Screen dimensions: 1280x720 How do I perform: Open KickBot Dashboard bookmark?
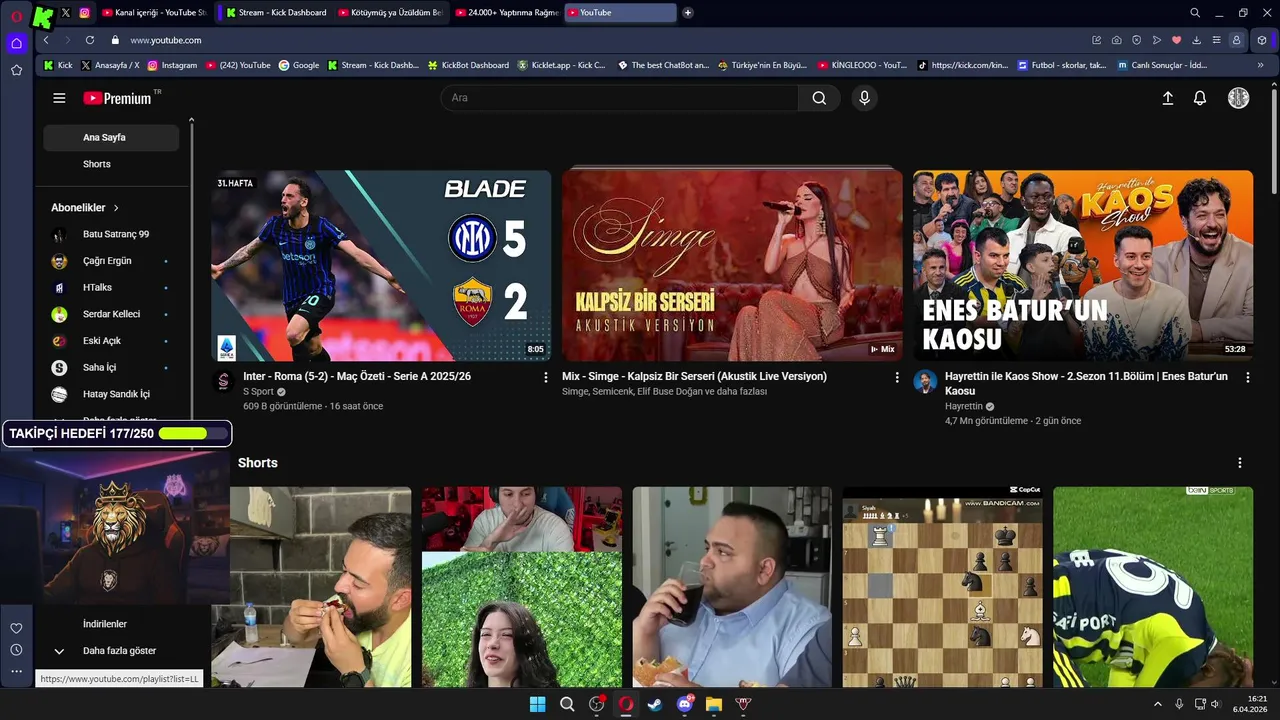click(468, 65)
